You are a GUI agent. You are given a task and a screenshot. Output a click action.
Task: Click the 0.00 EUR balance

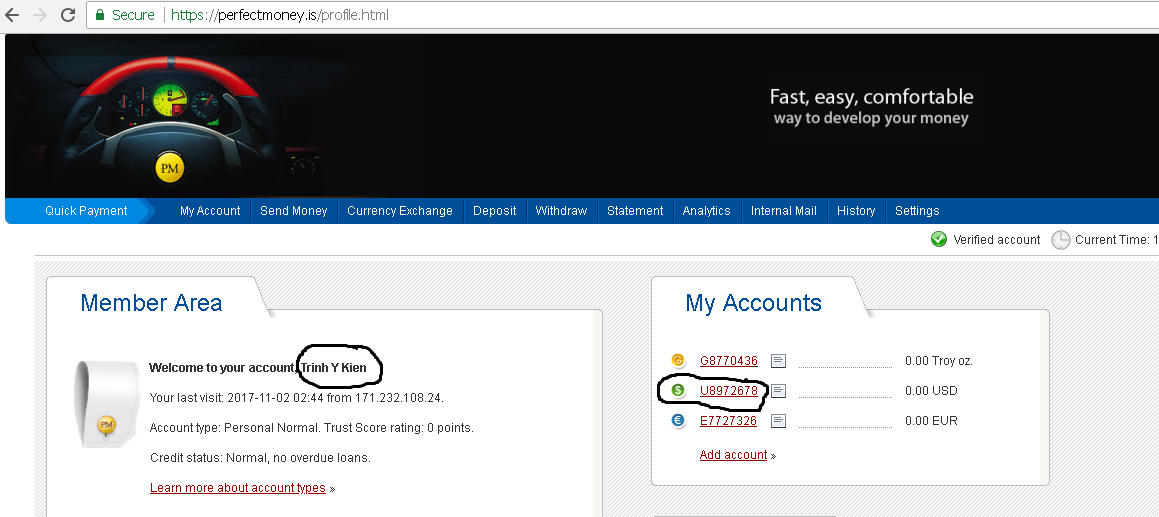point(931,421)
